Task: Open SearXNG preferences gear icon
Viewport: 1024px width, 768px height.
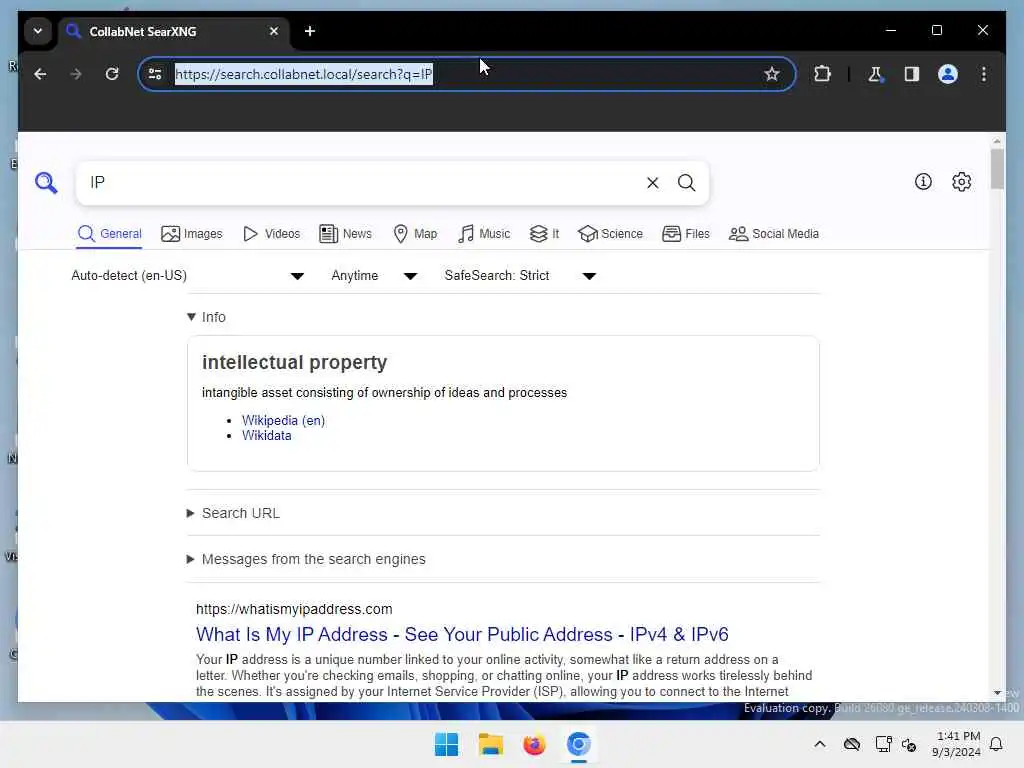Action: [961, 182]
